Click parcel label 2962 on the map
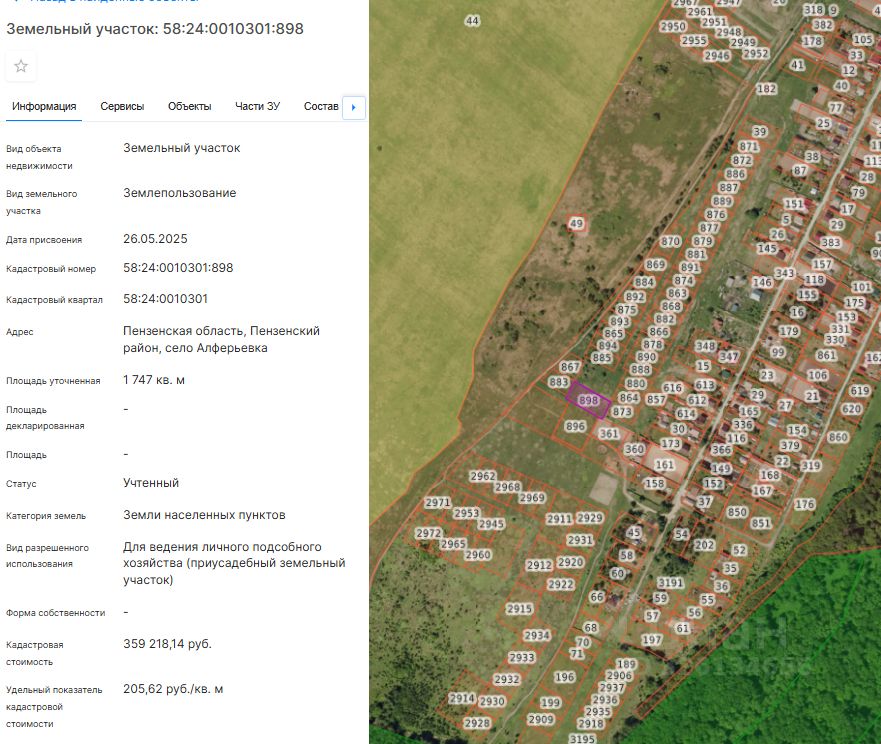Viewport: 881px width, 744px height. pos(483,476)
